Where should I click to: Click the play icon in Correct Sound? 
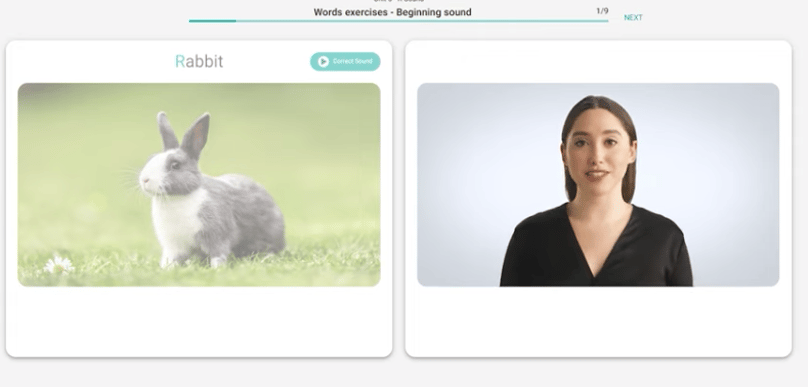pyautogui.click(x=323, y=61)
